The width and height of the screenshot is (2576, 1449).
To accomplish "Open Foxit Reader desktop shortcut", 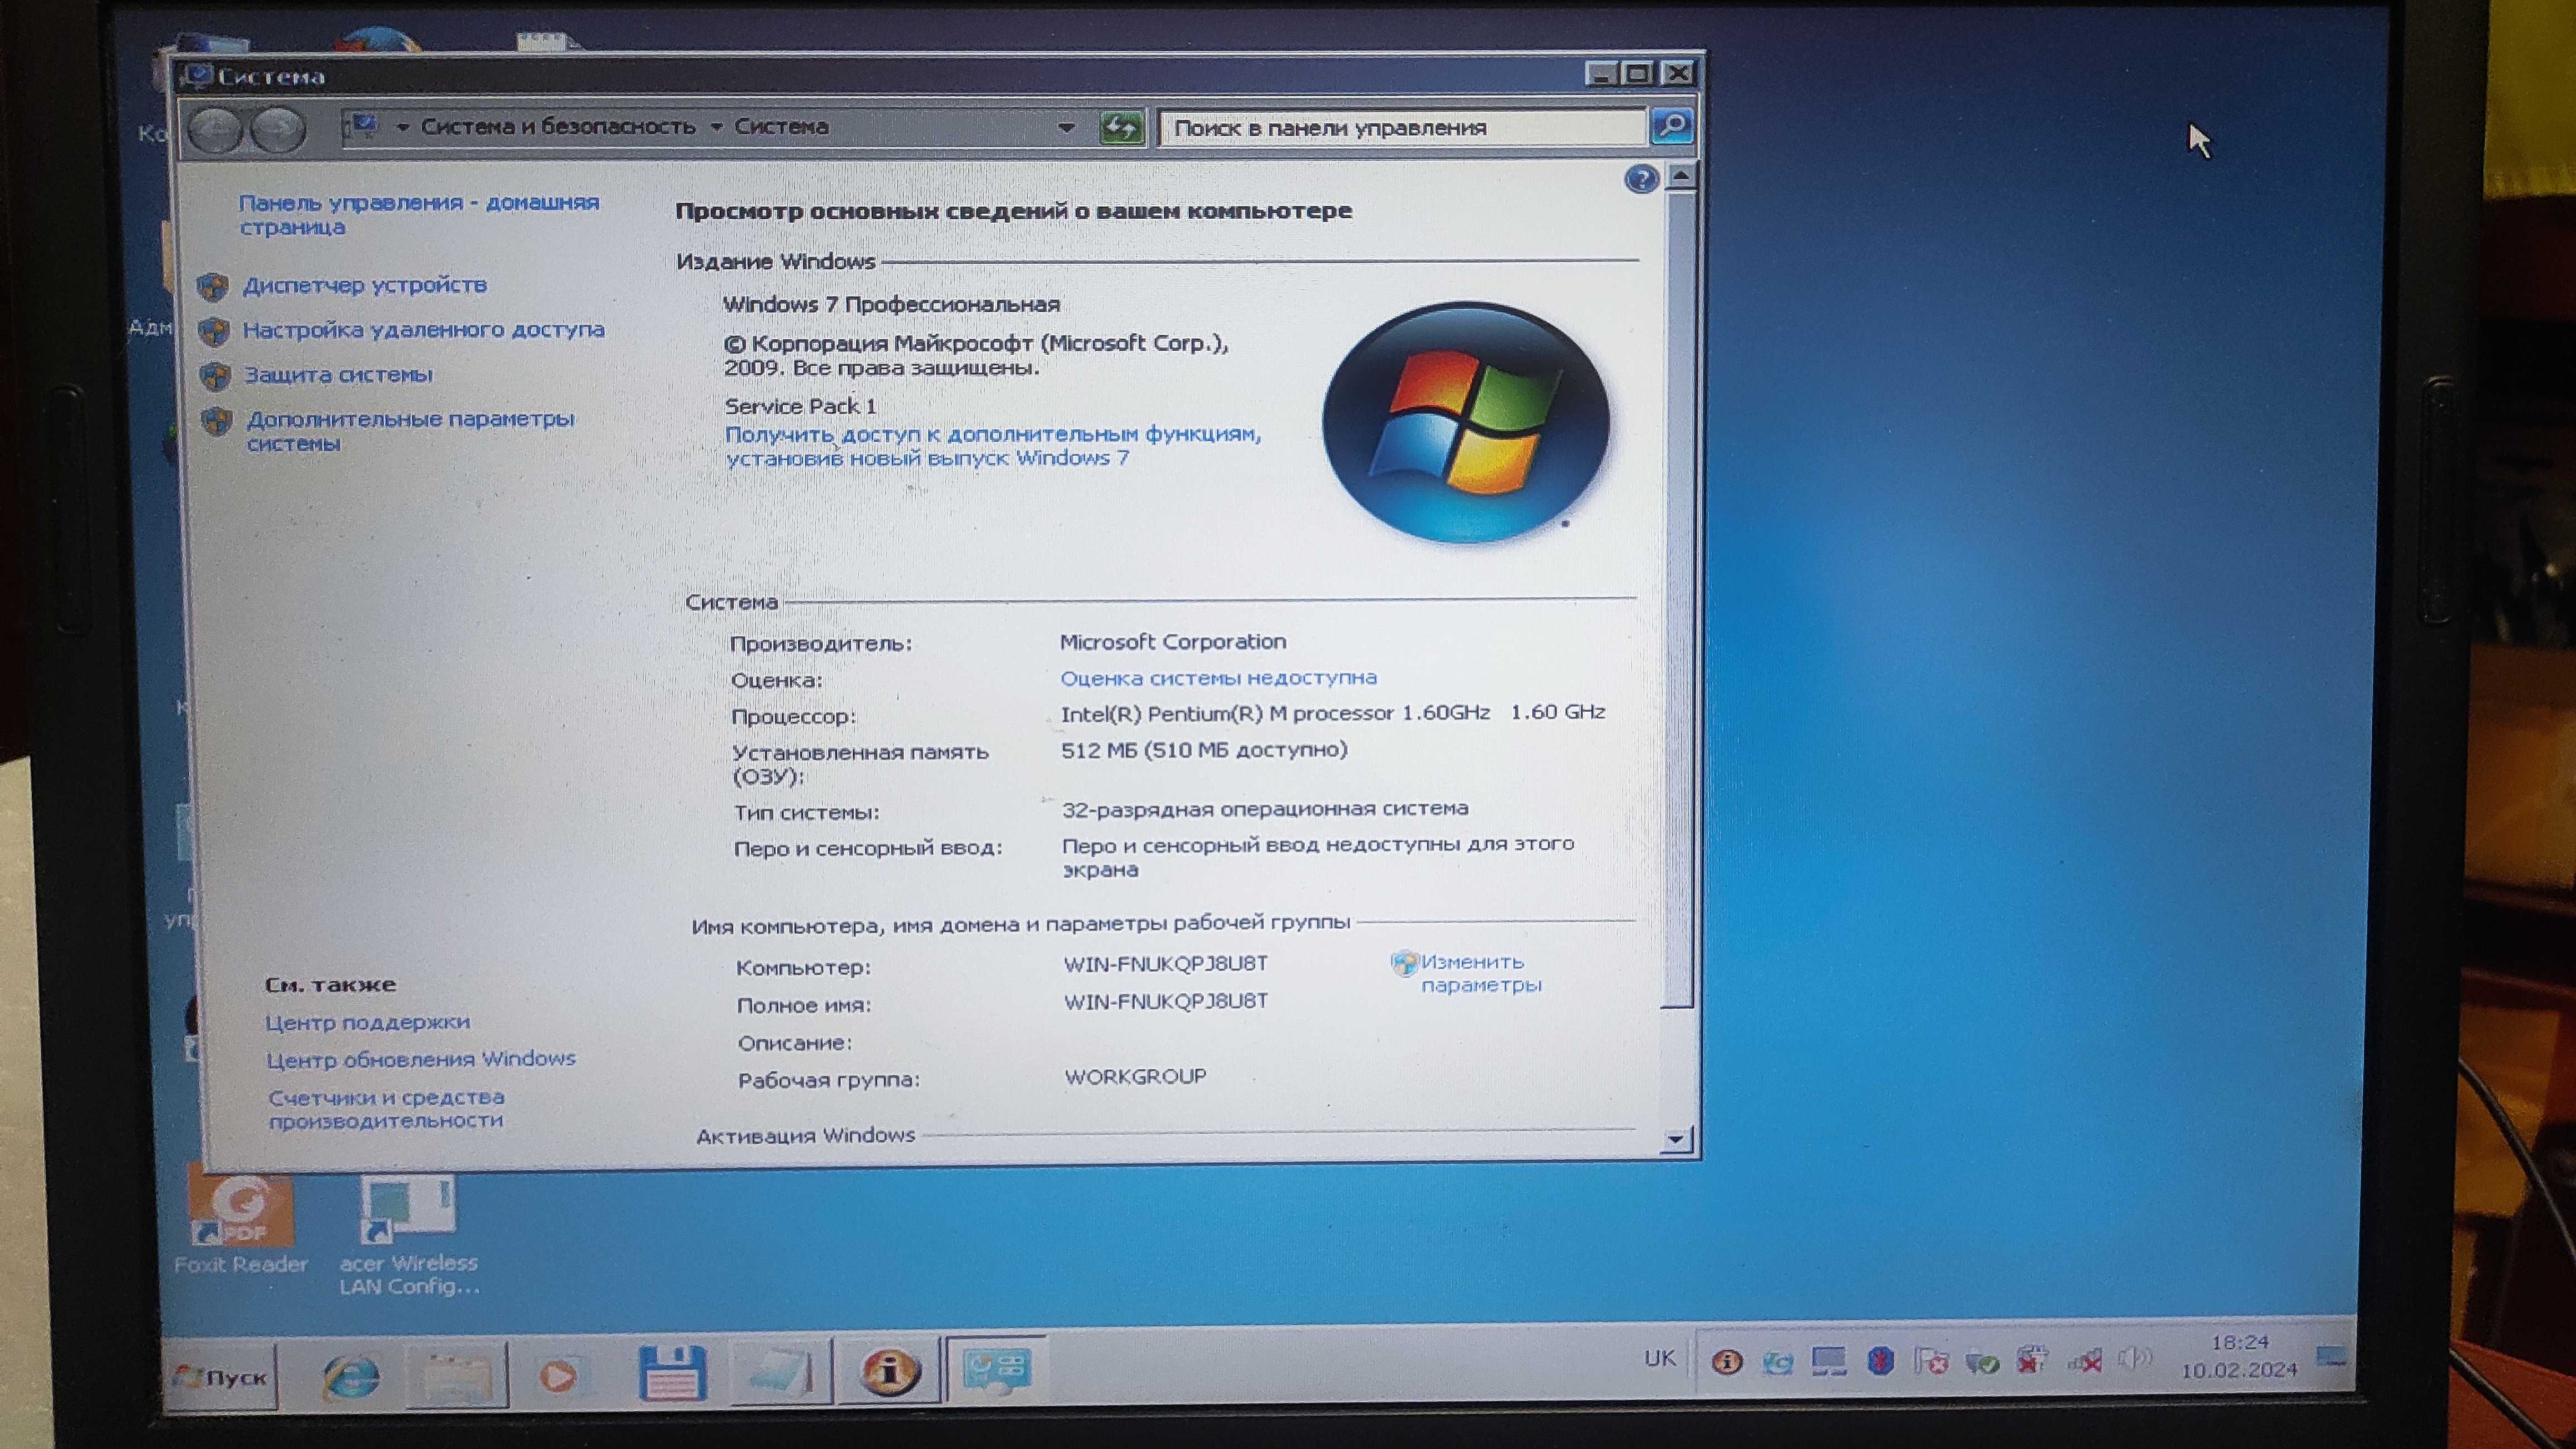I will pyautogui.click(x=241, y=1225).
